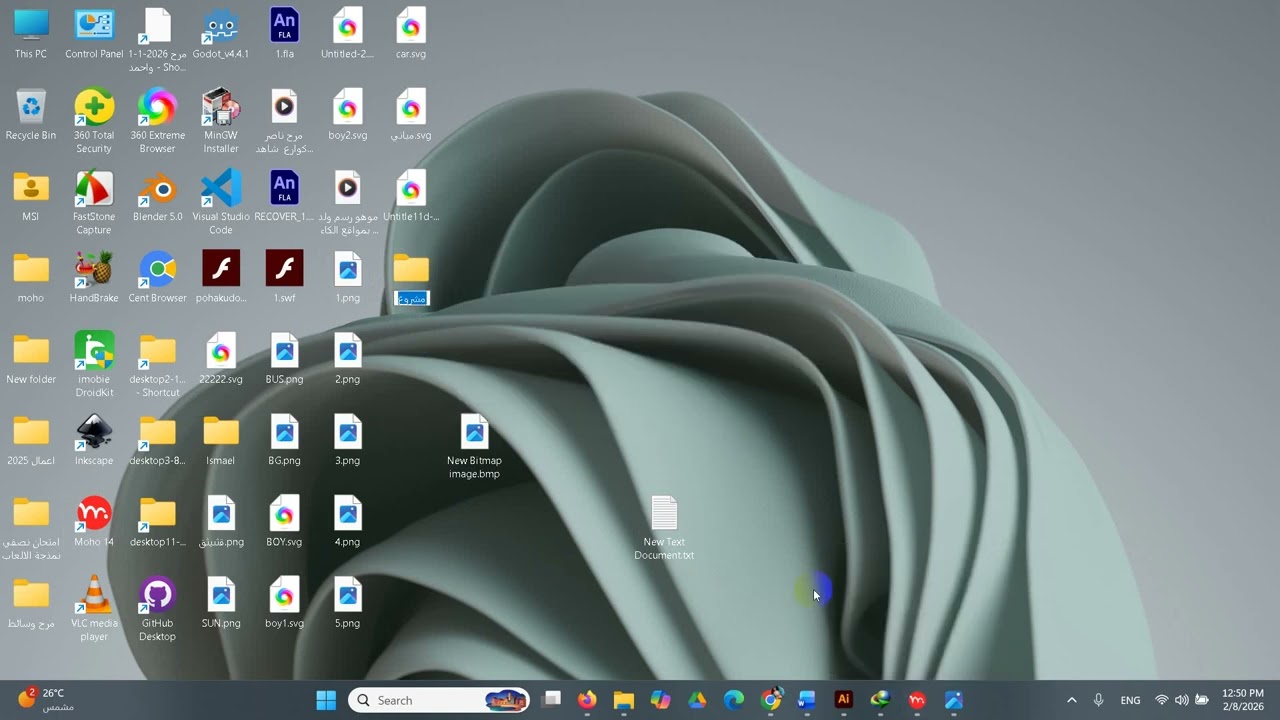Open the Windows Start menu
Viewport: 1280px width, 720px height.
(326, 700)
